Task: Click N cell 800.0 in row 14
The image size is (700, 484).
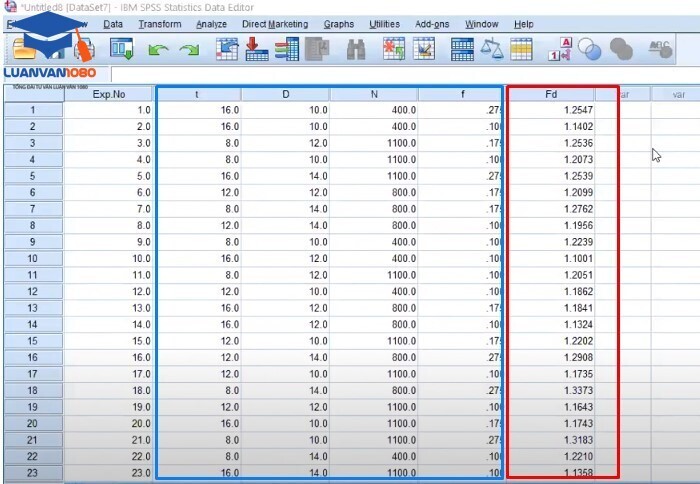Action: 374,325
